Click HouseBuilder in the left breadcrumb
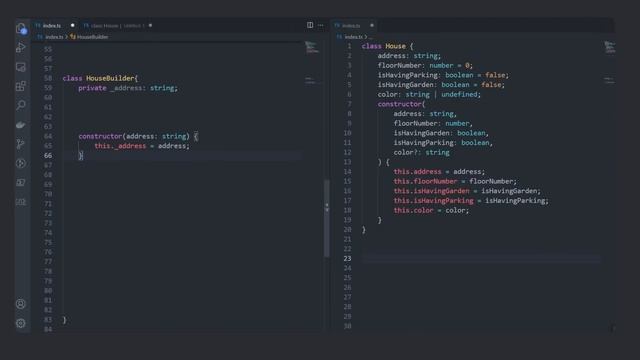640x360 pixels. [x=93, y=37]
